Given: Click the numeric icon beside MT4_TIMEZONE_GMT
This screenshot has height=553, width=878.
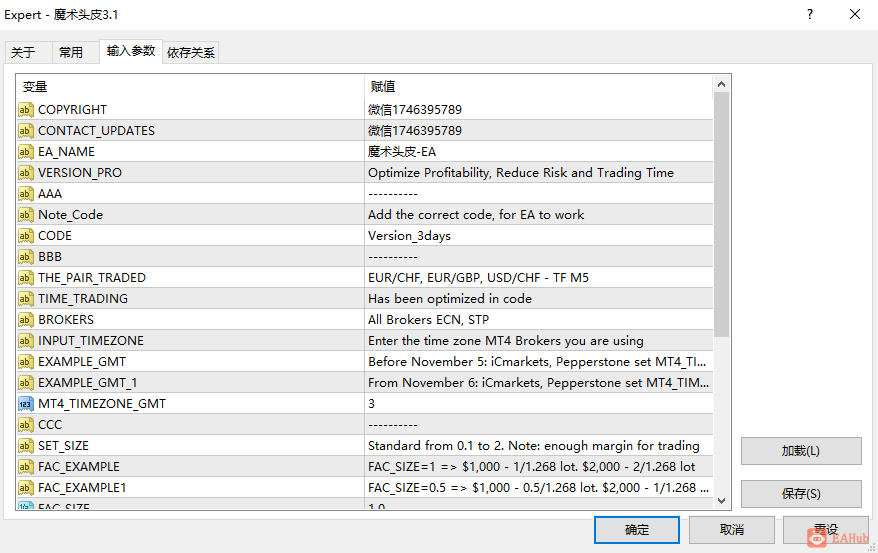Looking at the screenshot, I should pos(26,404).
